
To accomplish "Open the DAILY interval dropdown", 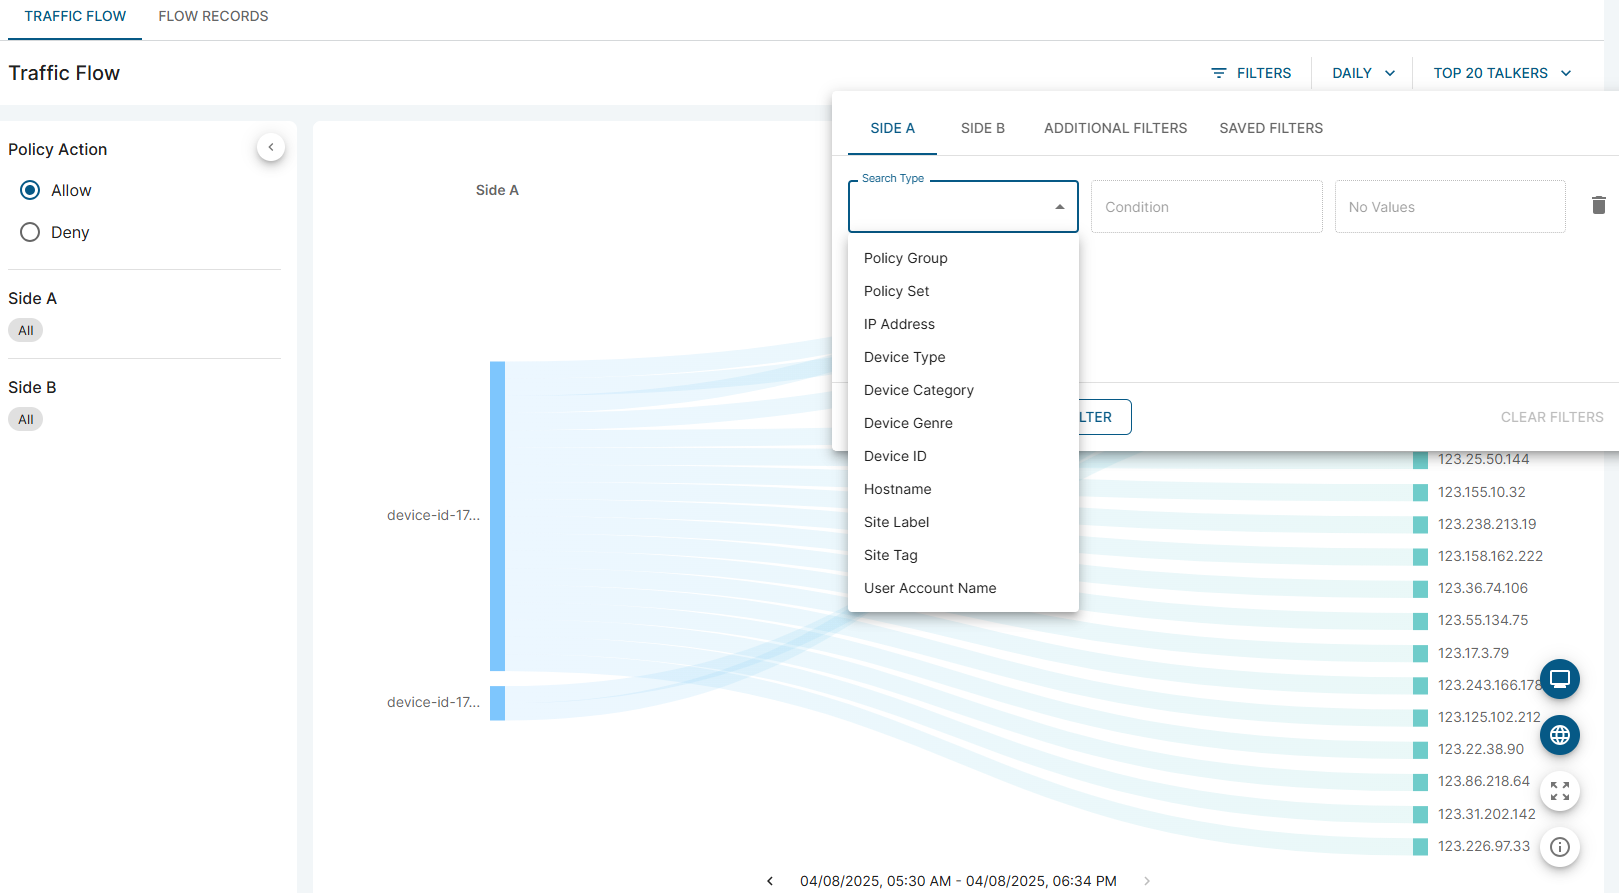I will tap(1362, 73).
